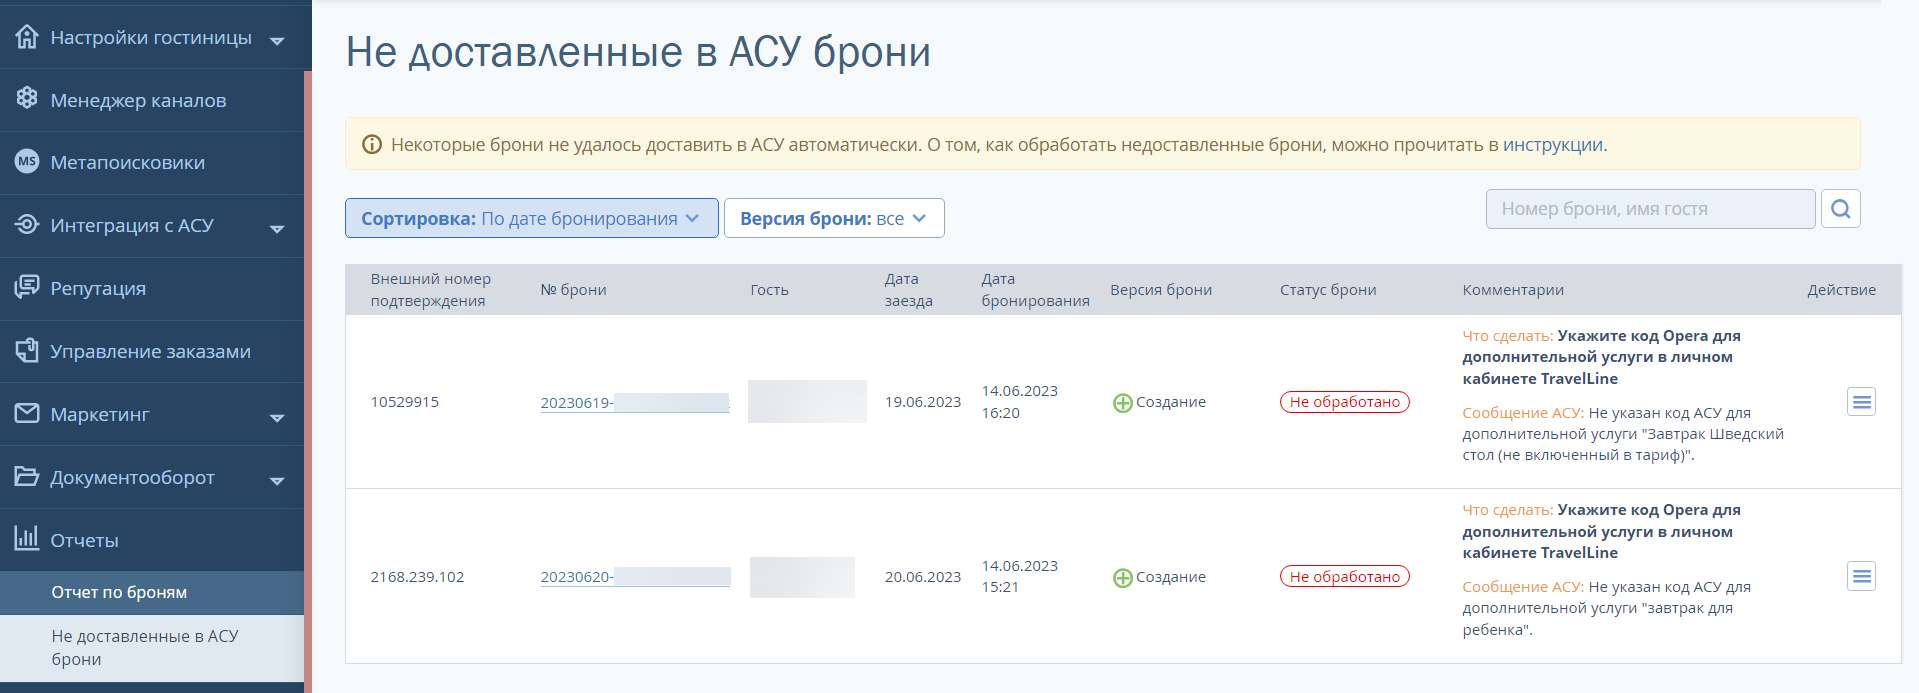Click booking date 14.06.2023 16:20
Viewport: 1919px width, 693px height.
(x=1019, y=402)
